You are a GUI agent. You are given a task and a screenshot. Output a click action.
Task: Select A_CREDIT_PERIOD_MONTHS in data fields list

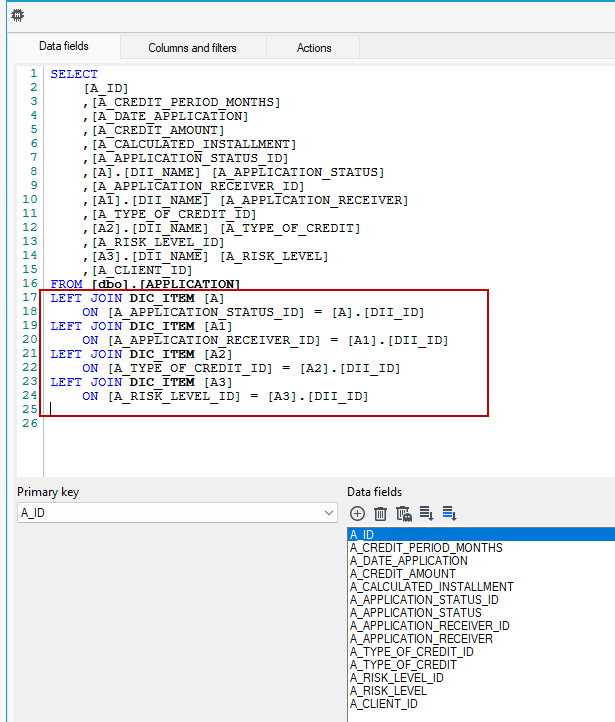pyautogui.click(x=426, y=547)
